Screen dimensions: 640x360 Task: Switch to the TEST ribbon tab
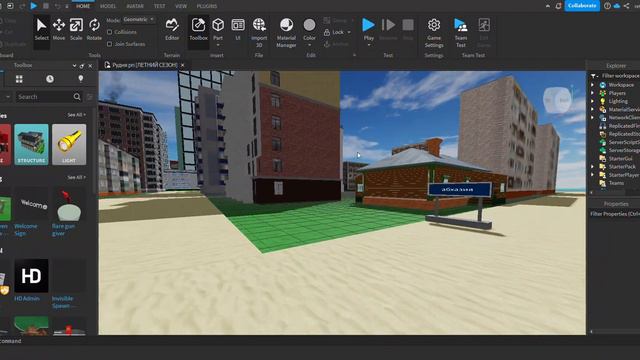[160, 6]
